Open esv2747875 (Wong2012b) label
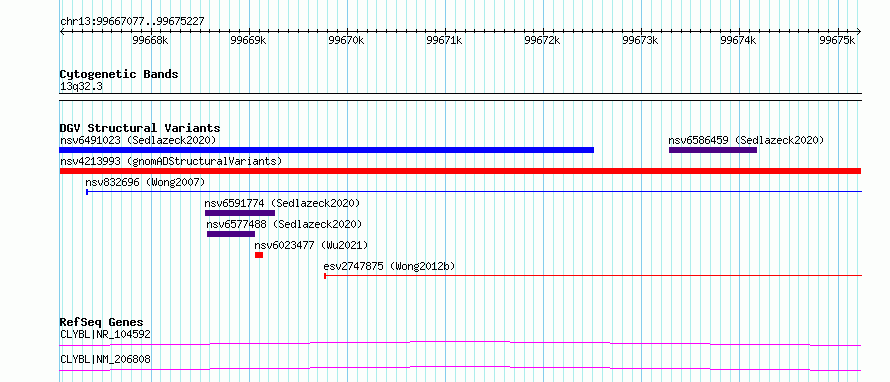 tap(389, 266)
